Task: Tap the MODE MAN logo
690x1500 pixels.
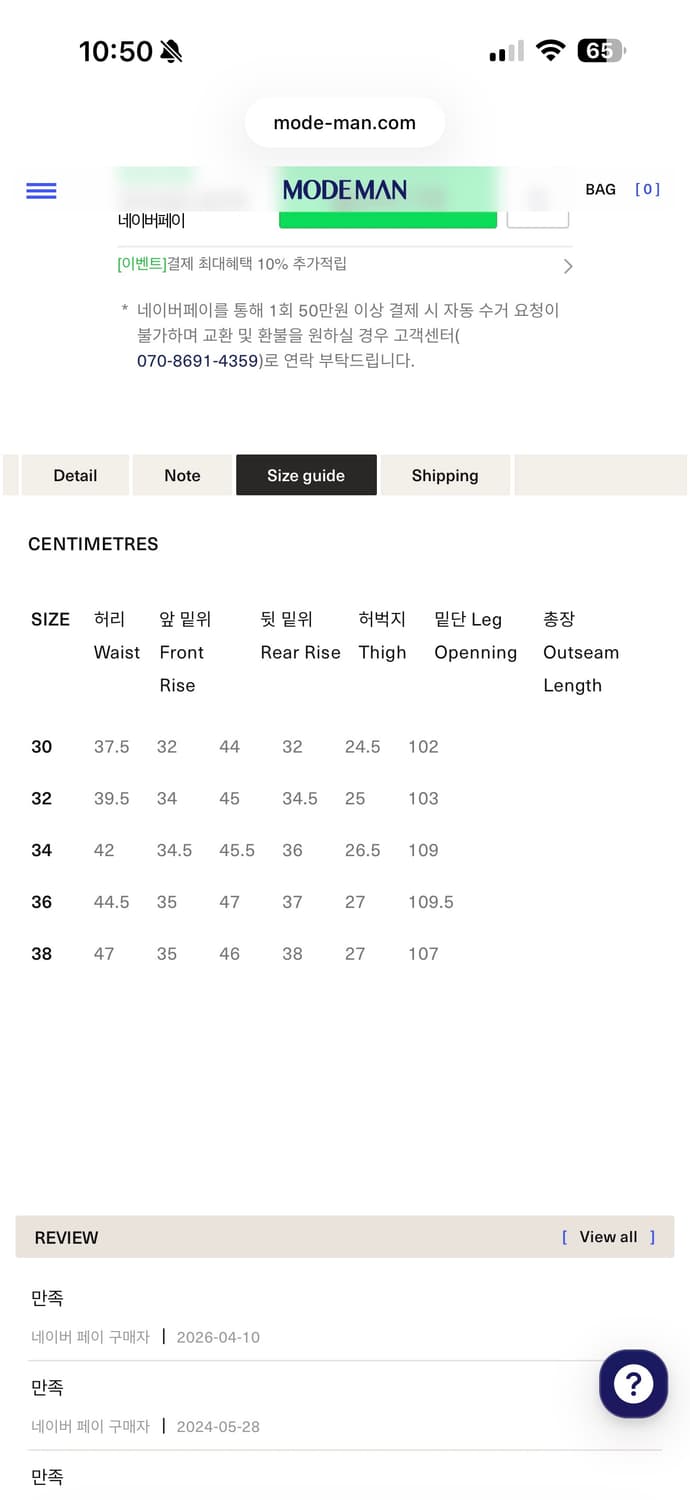Action: [344, 189]
